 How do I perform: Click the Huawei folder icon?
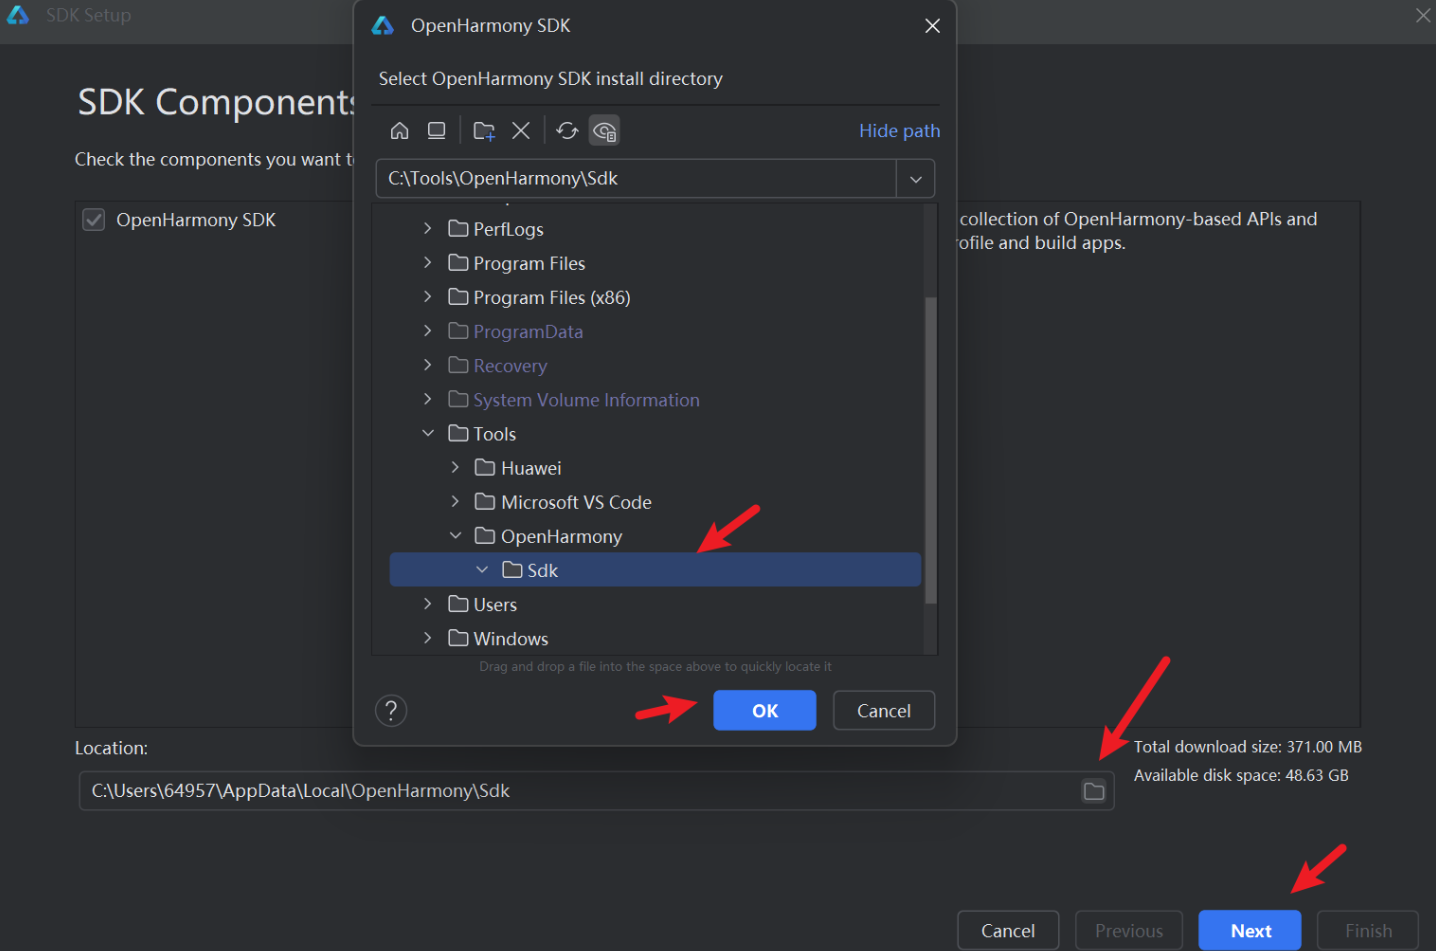[485, 467]
